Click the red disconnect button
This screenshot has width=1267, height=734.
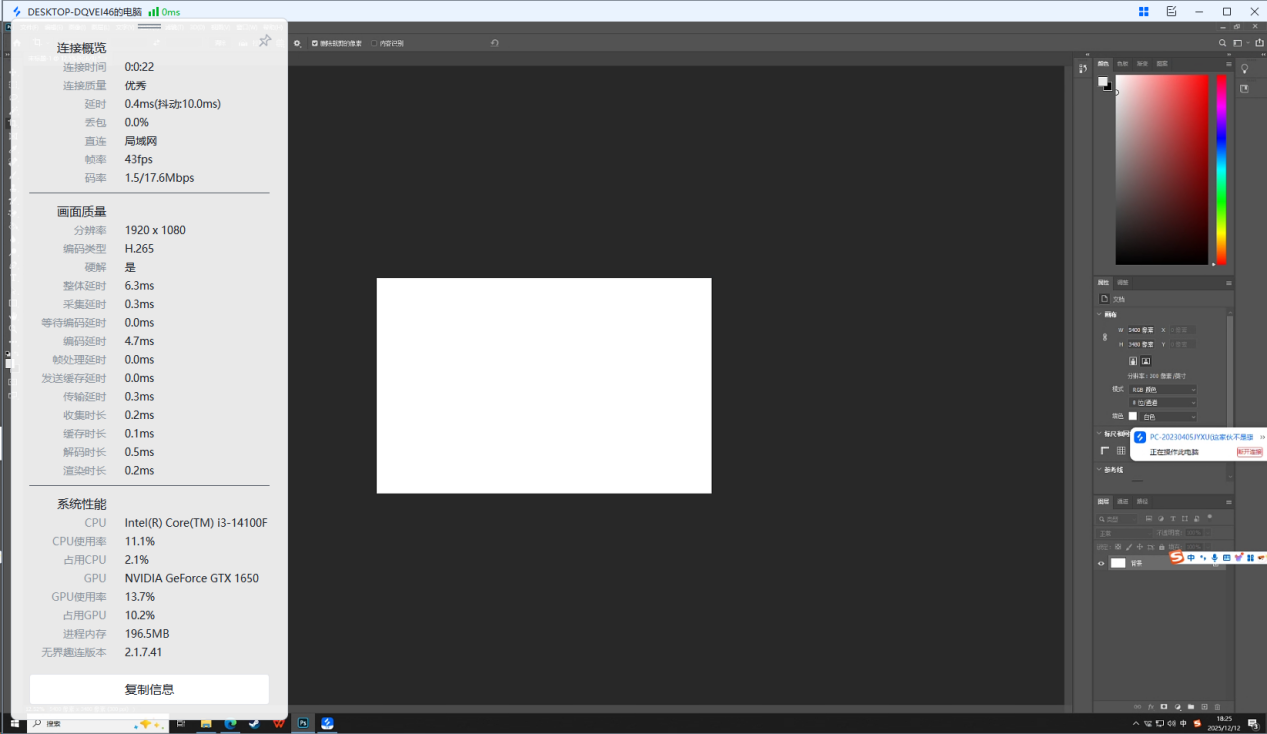tap(1249, 452)
